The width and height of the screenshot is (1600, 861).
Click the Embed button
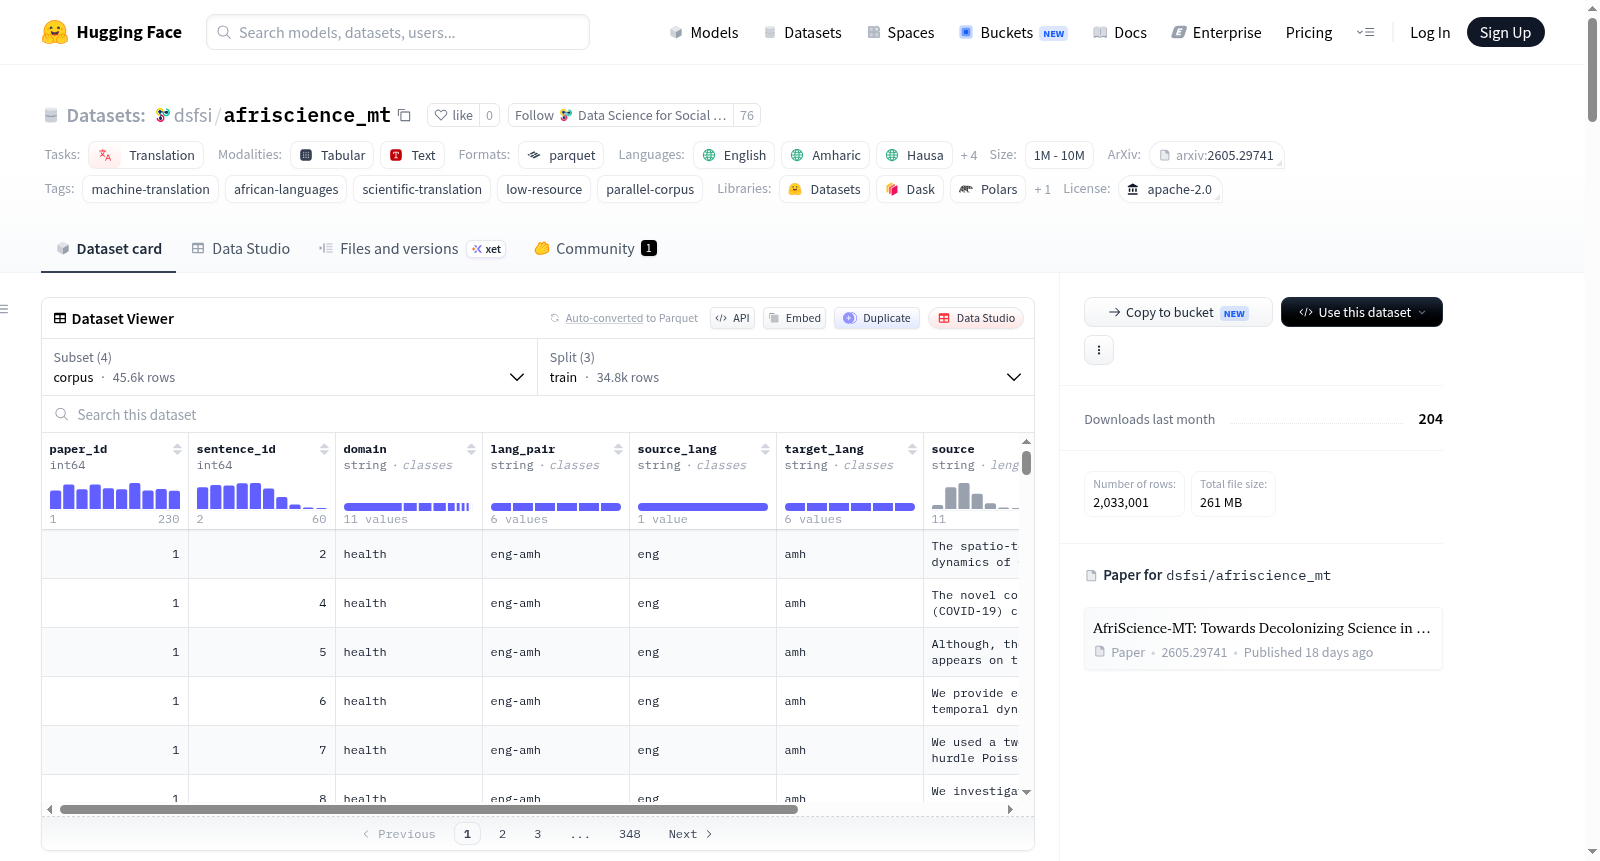coord(795,318)
